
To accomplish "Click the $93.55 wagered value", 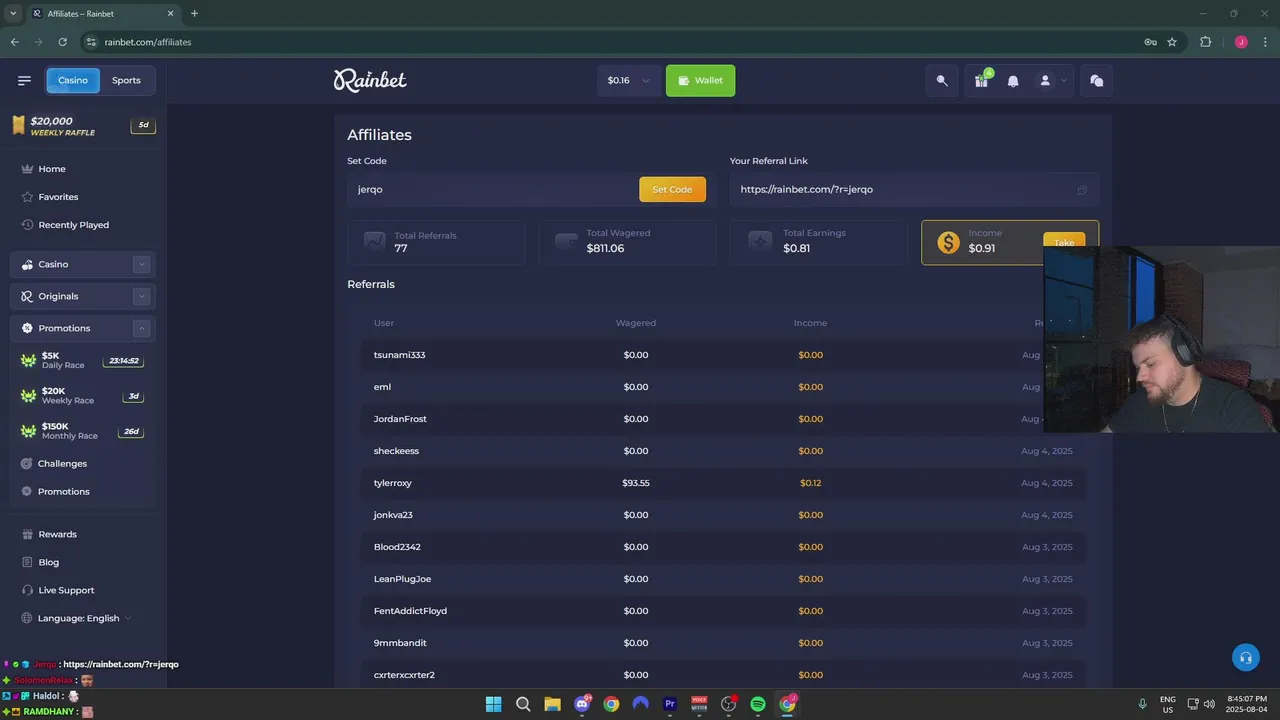I will [636, 483].
